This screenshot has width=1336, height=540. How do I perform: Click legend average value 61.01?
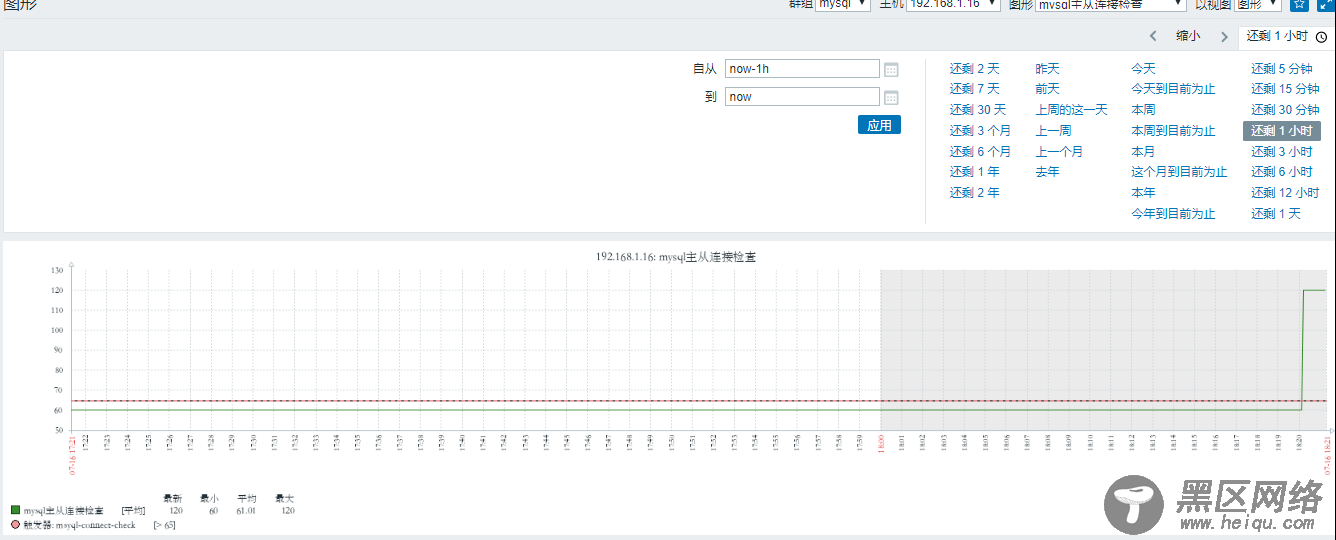pyautogui.click(x=245, y=510)
